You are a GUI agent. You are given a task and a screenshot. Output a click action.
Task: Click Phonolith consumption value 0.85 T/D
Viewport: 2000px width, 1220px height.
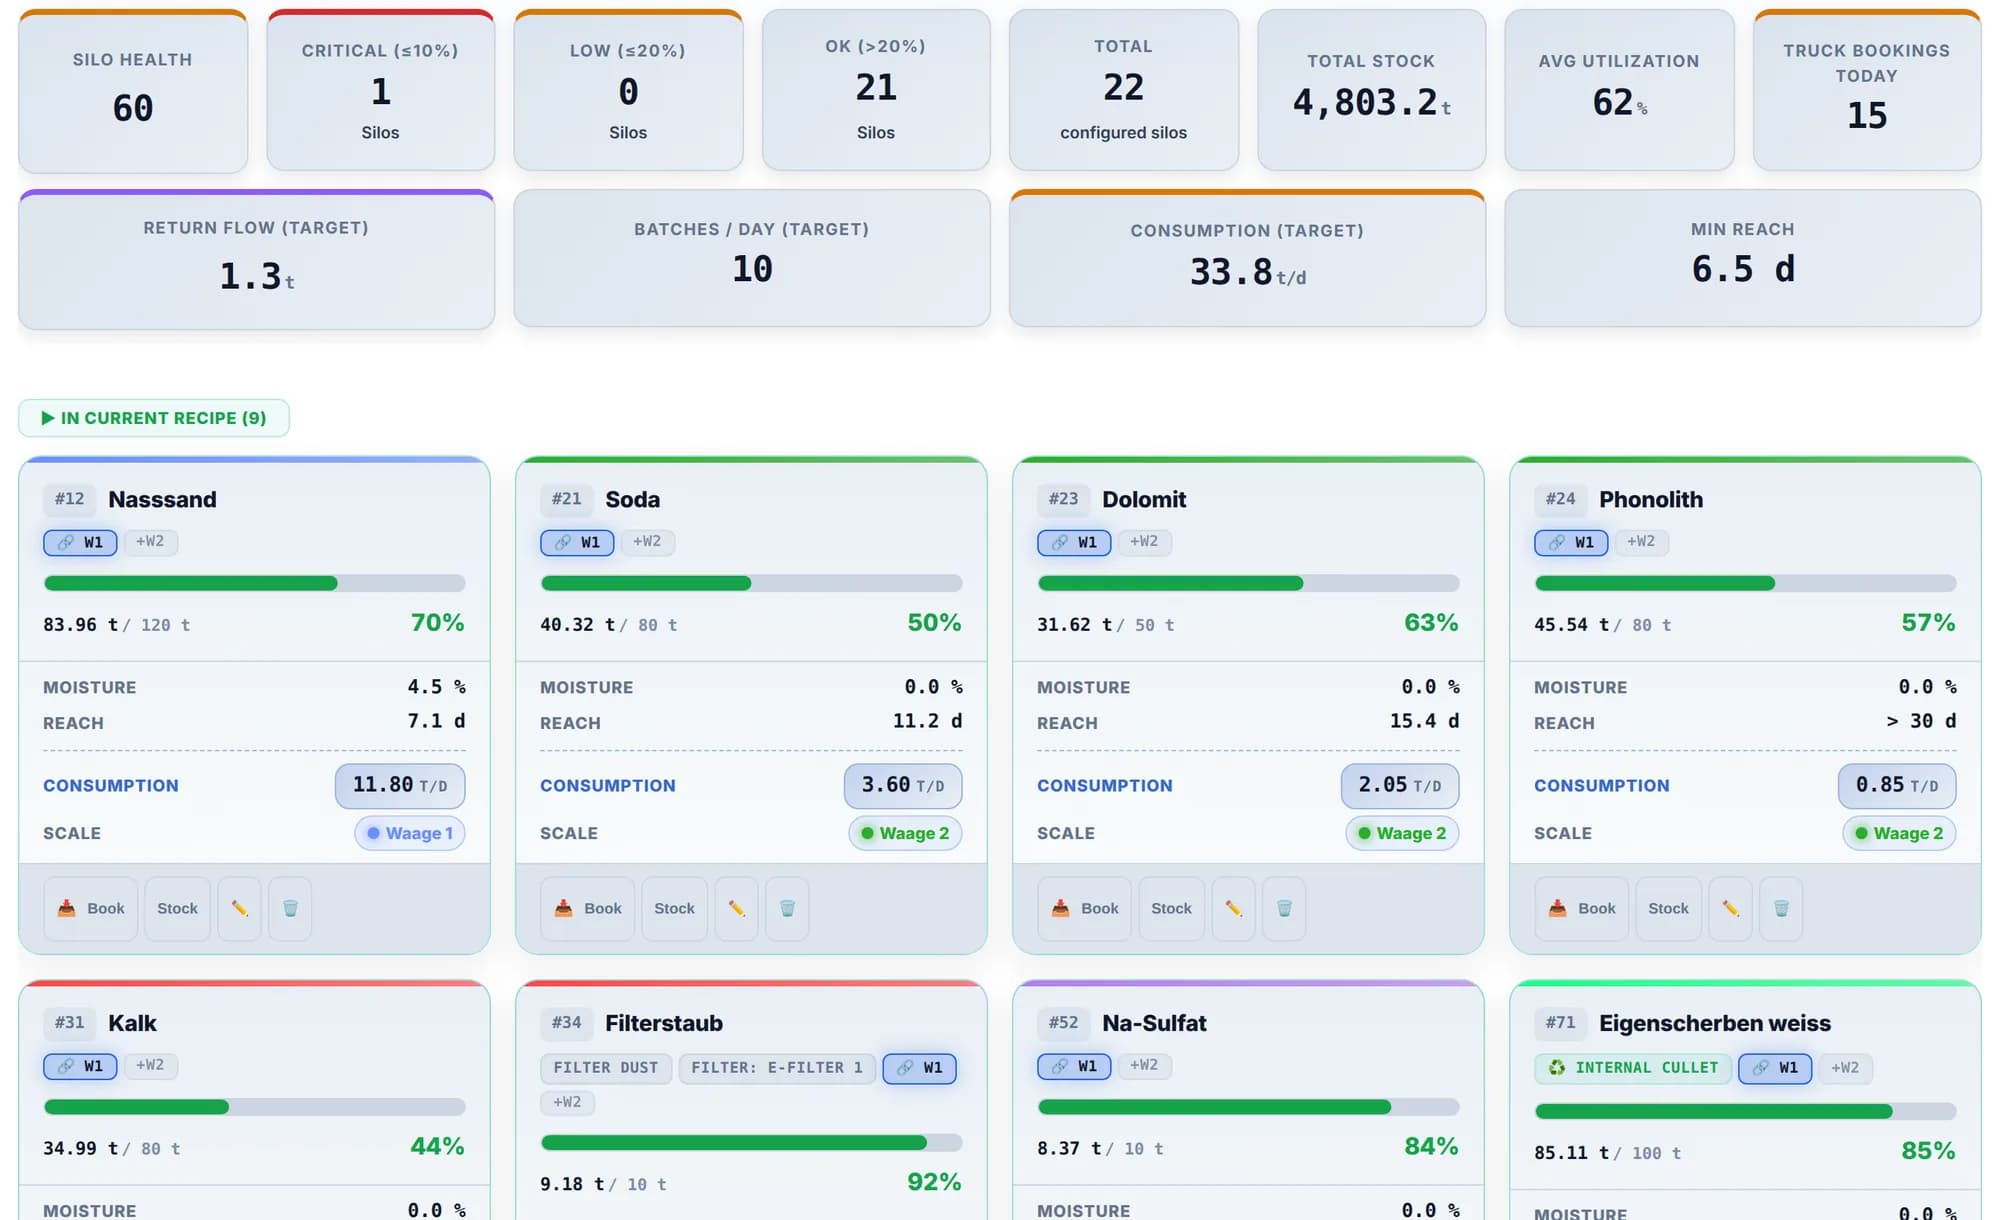pos(1897,785)
